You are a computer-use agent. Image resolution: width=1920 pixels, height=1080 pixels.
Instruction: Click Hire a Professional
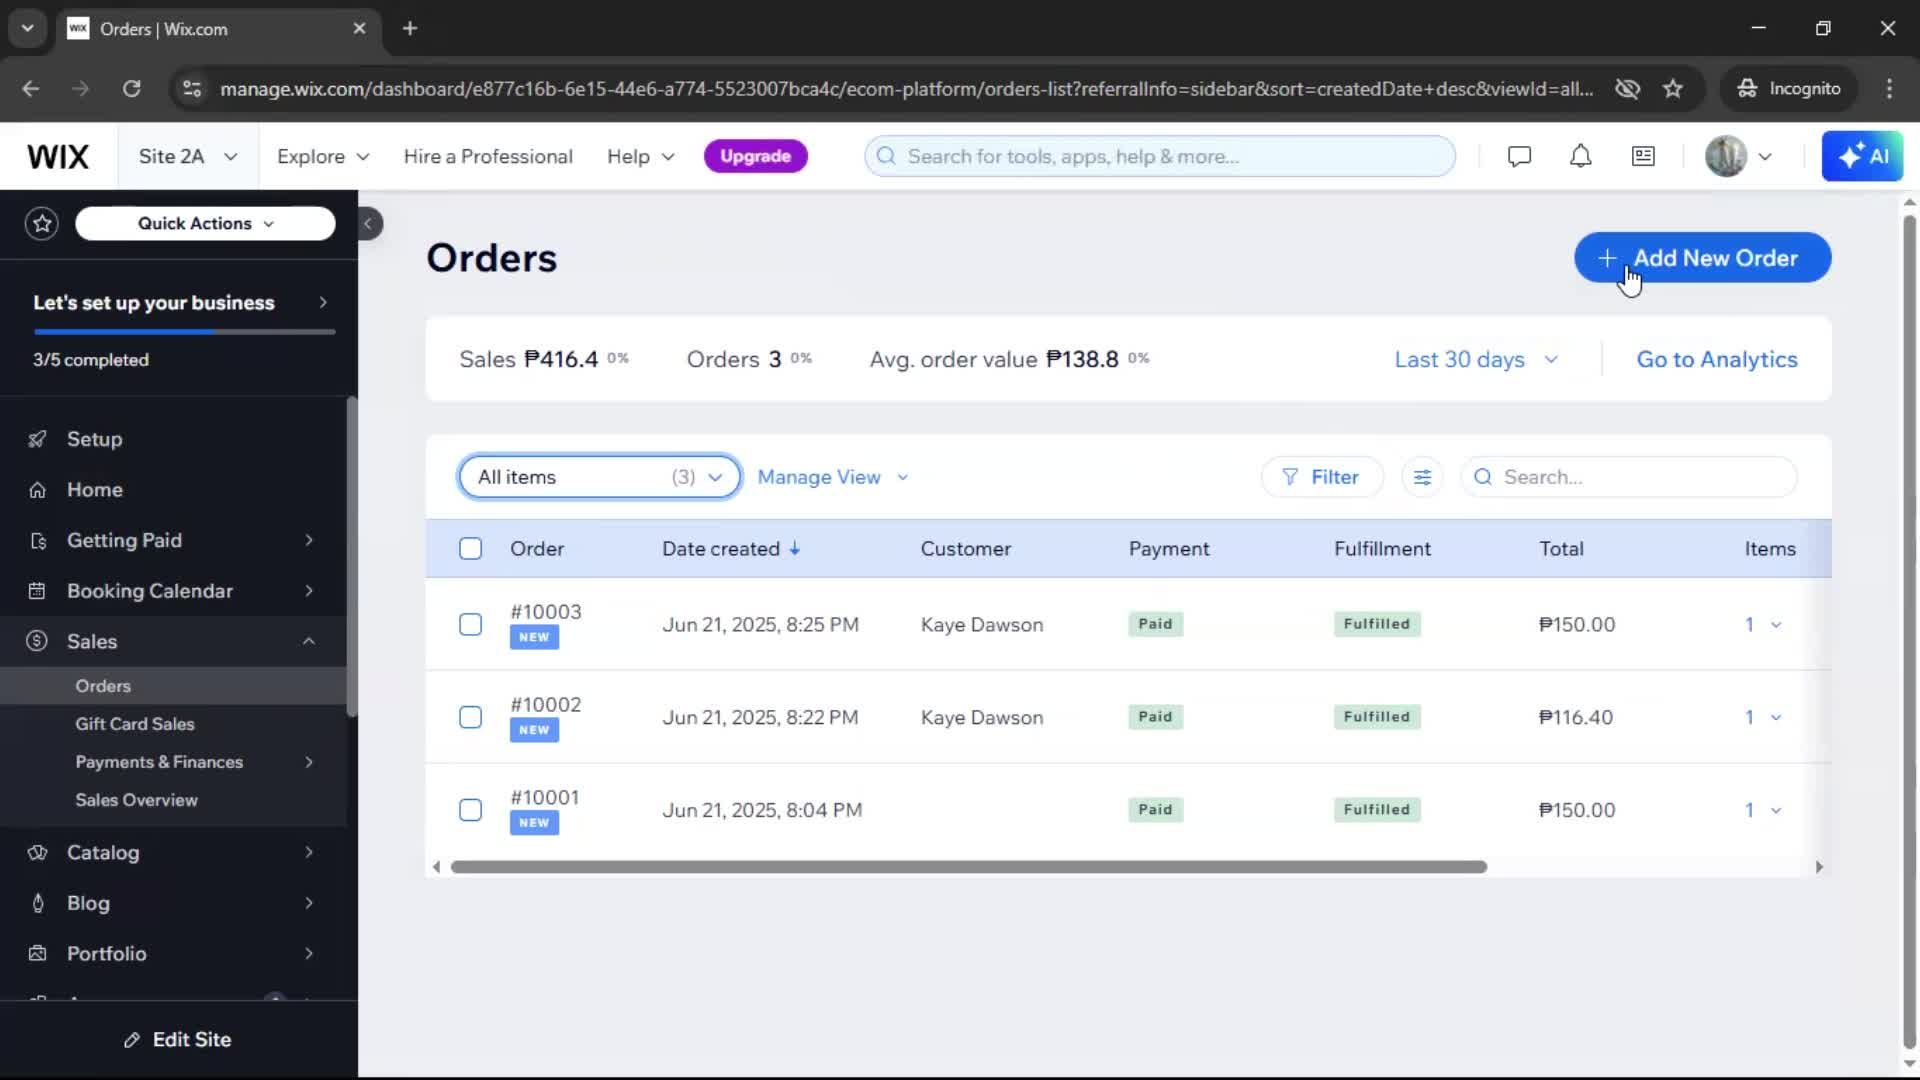[x=488, y=157]
